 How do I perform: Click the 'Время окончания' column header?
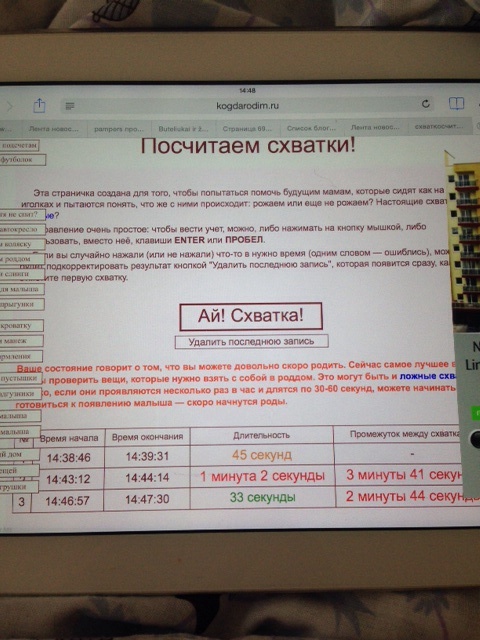point(147,437)
